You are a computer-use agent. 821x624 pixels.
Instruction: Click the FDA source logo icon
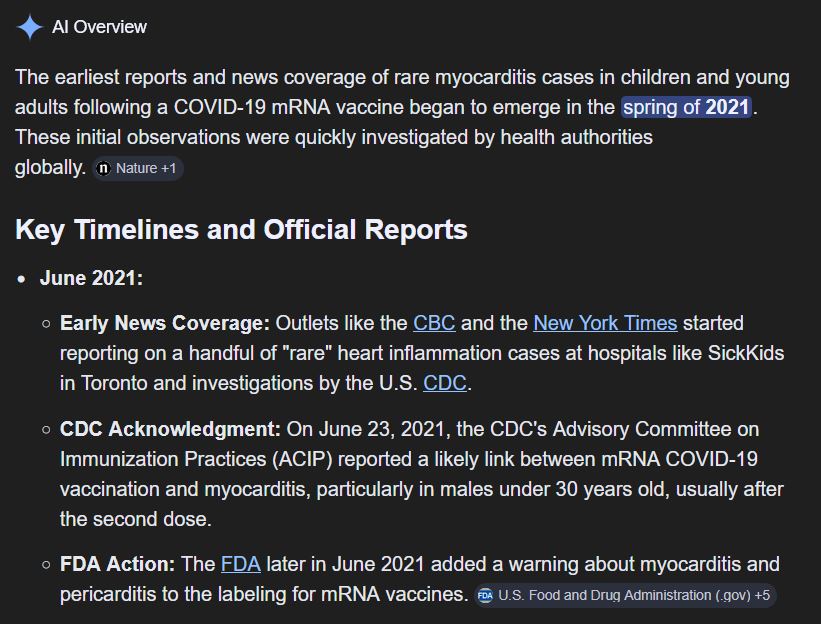pos(485,595)
